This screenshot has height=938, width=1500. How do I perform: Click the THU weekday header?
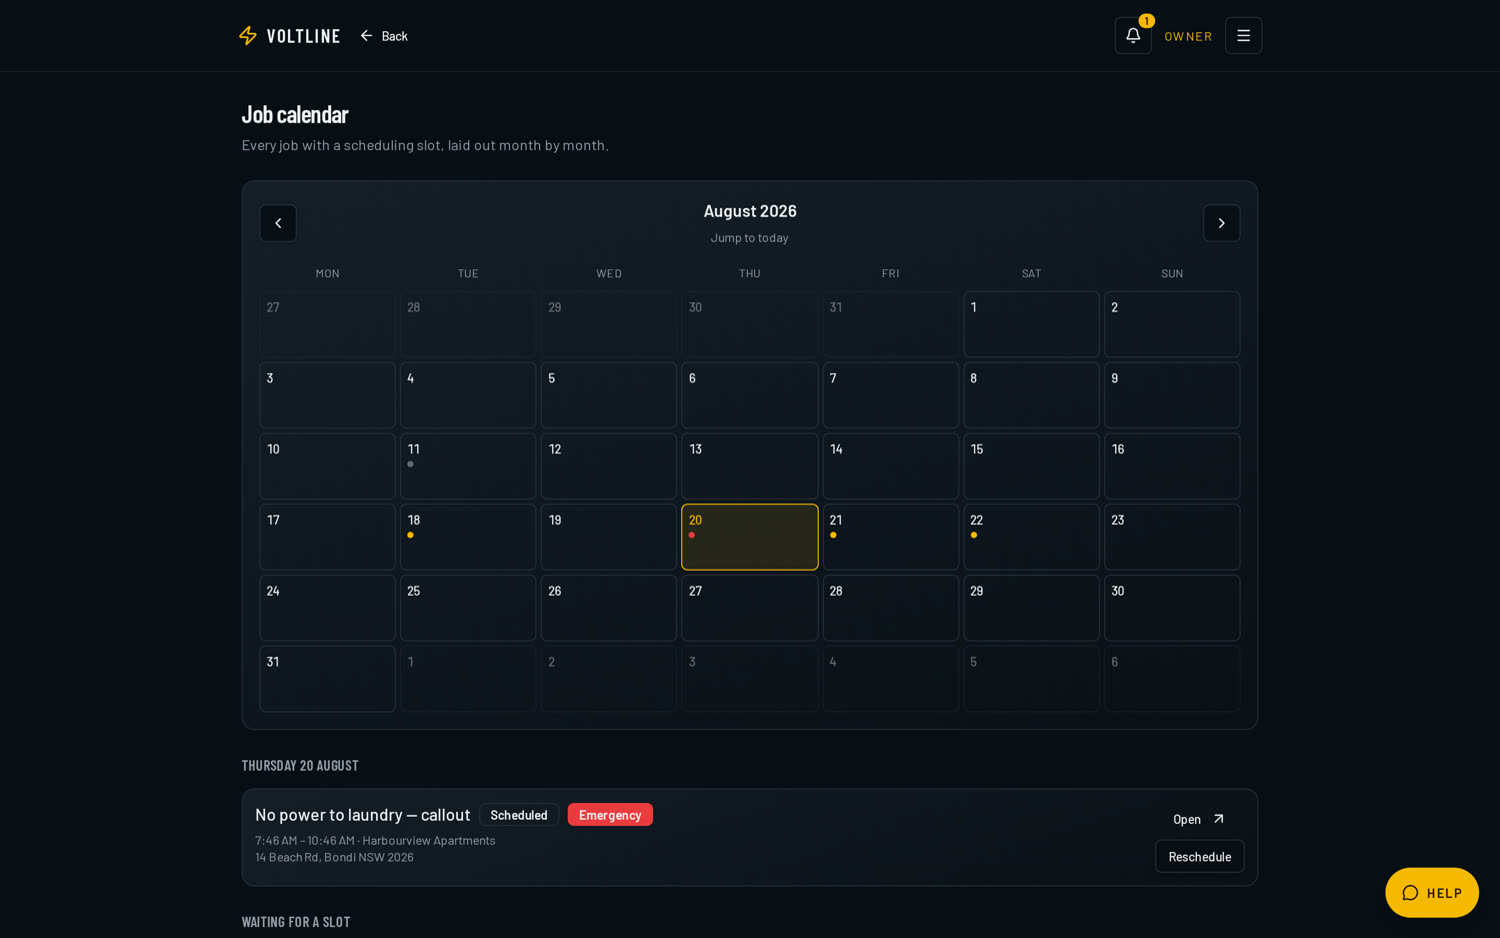[750, 273]
